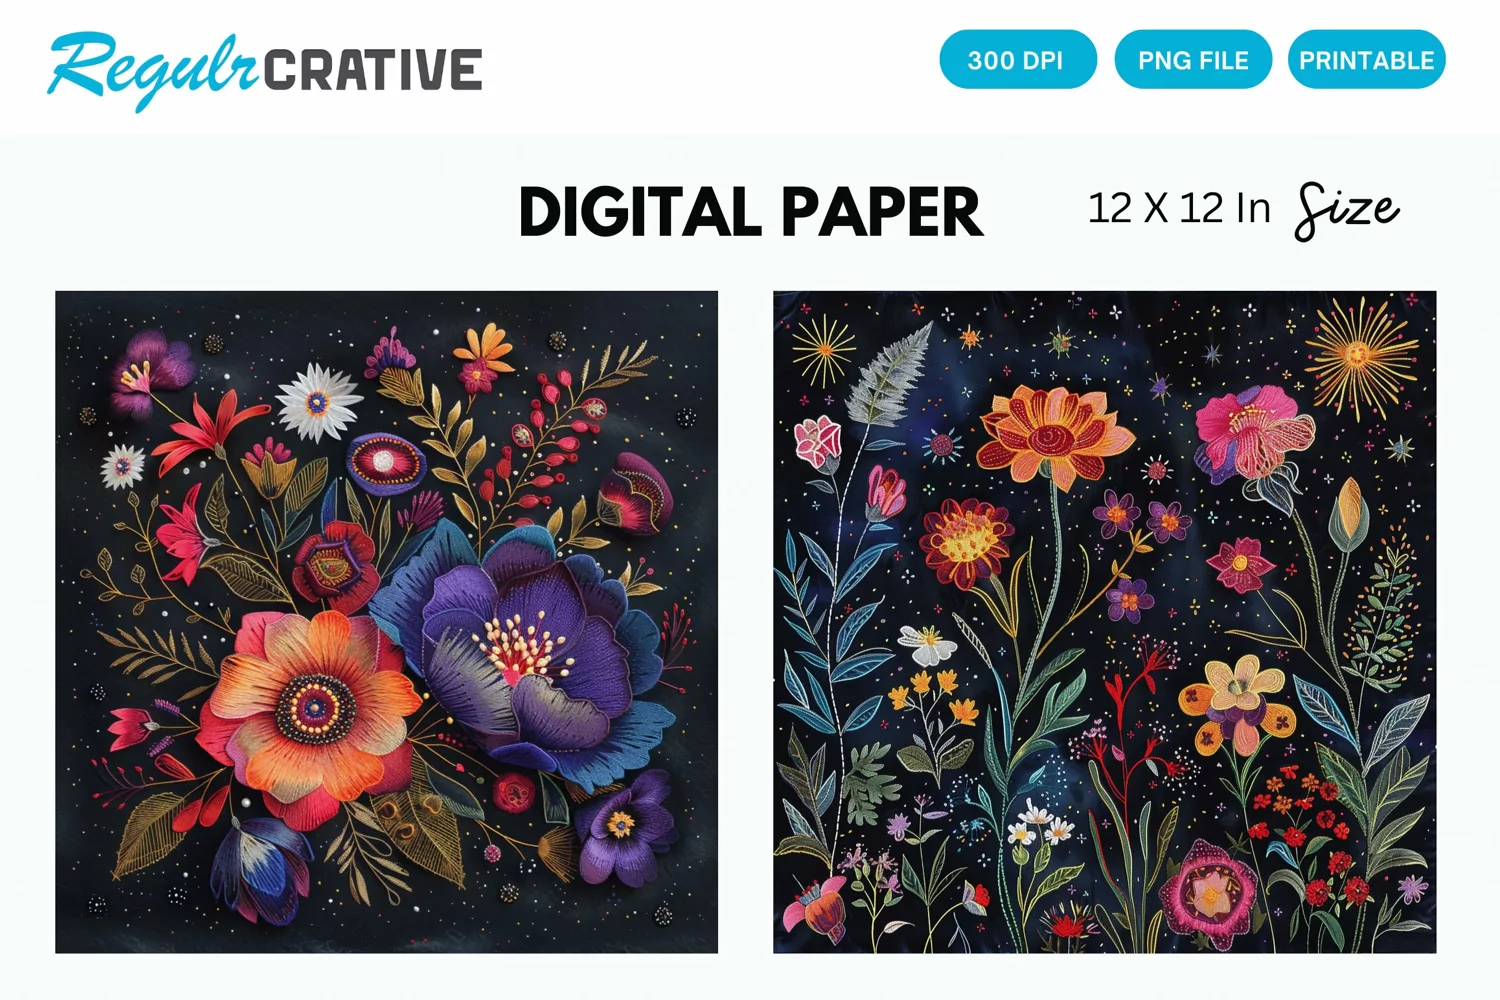The width and height of the screenshot is (1500, 1000).
Task: Click the small purple pansy bottom left paper
Action: [x=624, y=827]
